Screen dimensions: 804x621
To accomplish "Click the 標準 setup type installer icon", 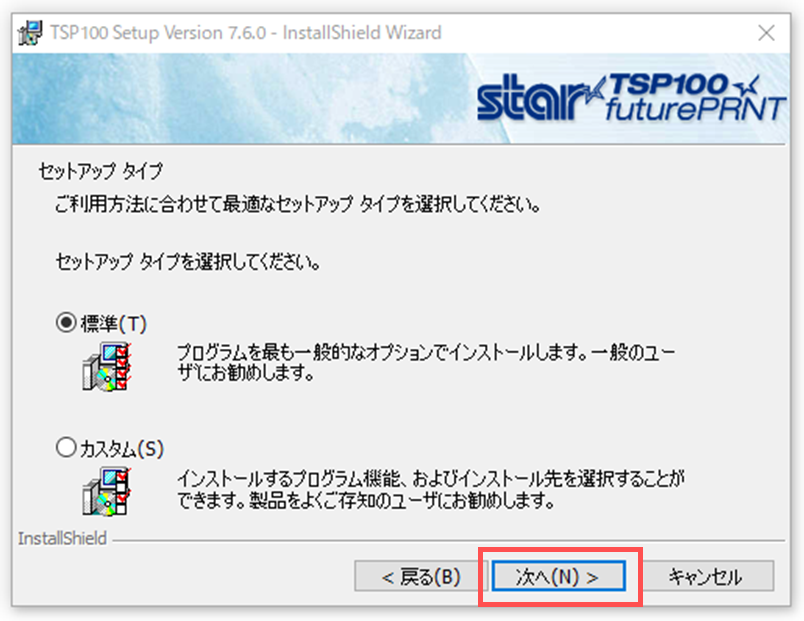I will tap(107, 367).
